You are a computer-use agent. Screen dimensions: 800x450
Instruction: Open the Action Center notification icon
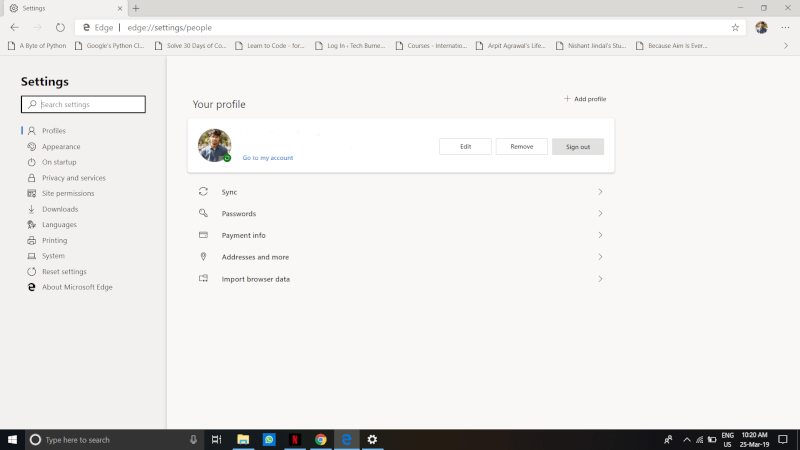pos(783,439)
